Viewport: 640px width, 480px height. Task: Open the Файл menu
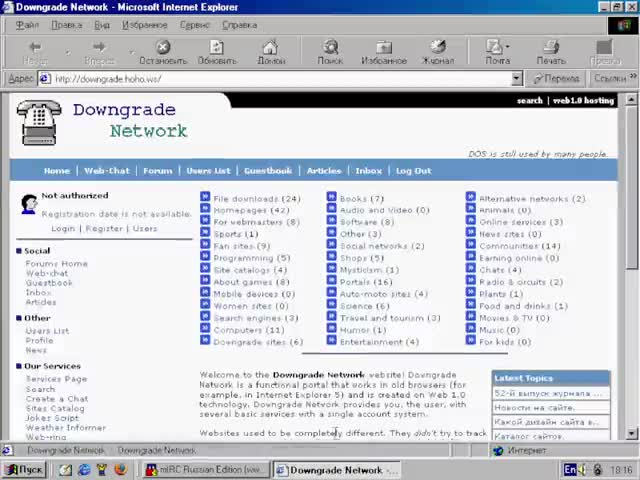point(27,24)
